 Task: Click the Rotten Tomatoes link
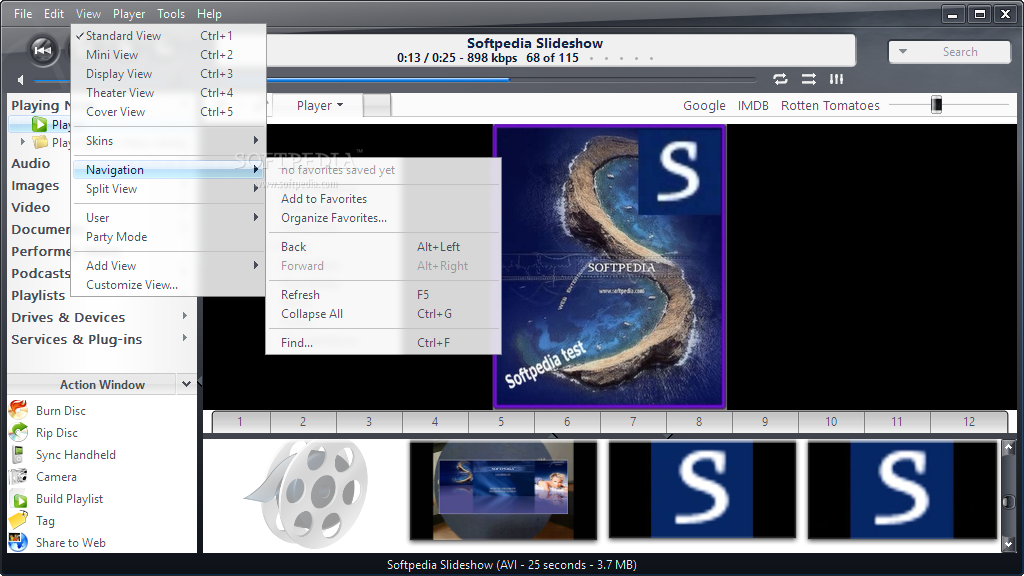click(x=830, y=105)
